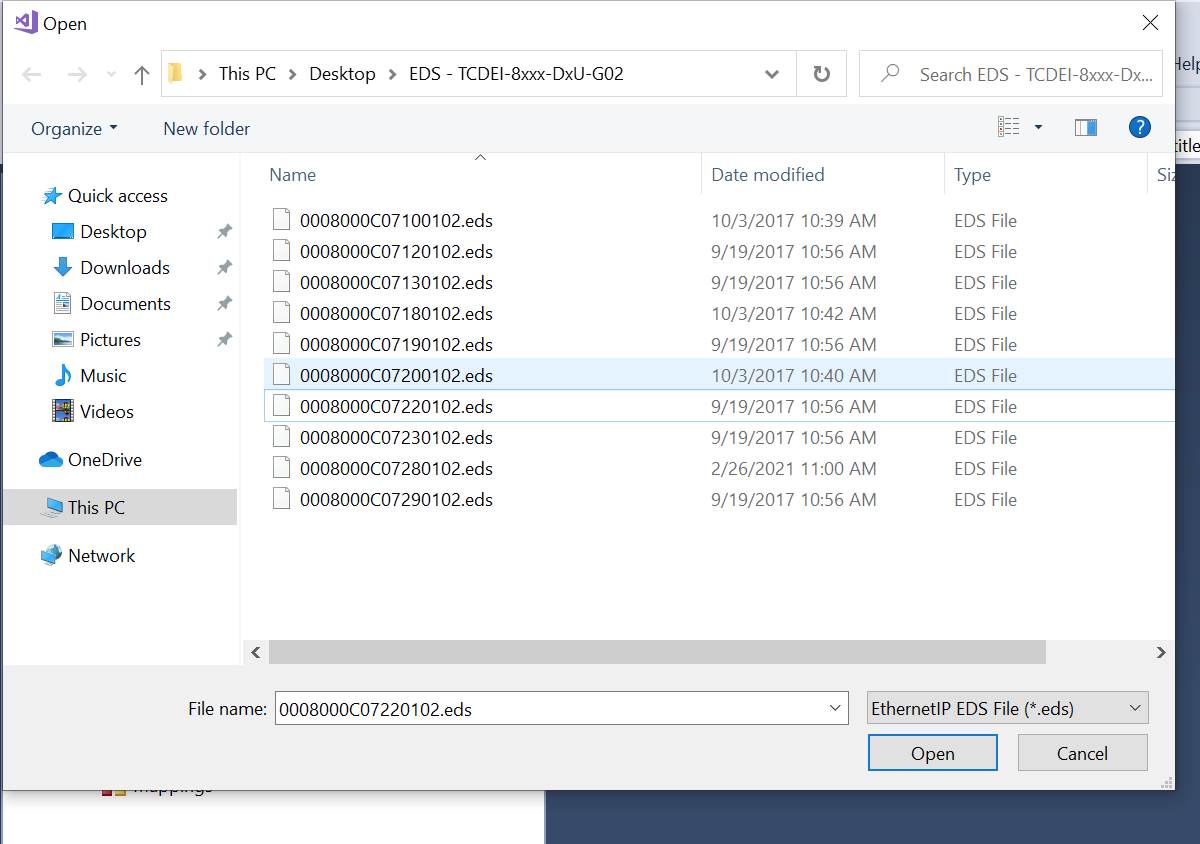Click the folder icon in address bar

(176, 74)
